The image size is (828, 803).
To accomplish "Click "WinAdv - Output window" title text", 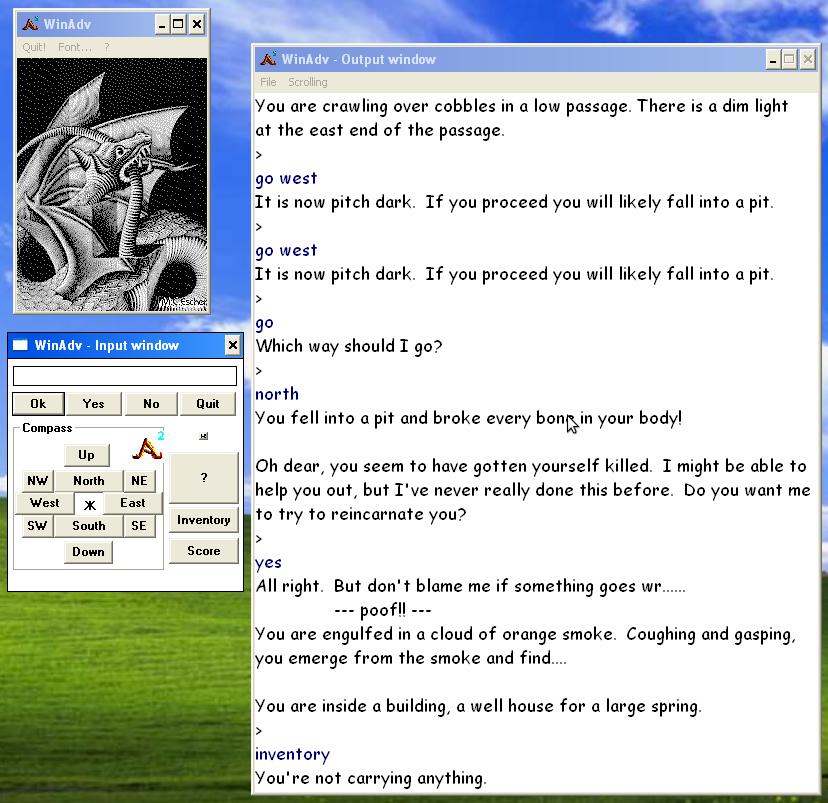I will 359,59.
